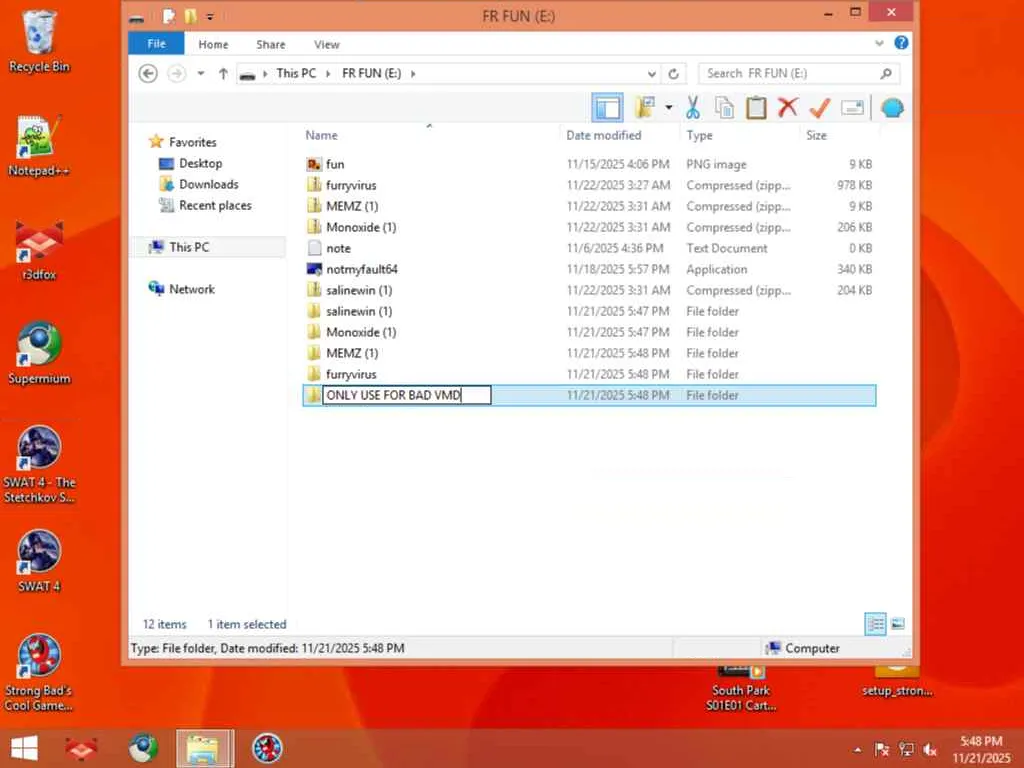The image size is (1024, 768).
Task: Click the Windows Start button
Action: [x=24, y=748]
